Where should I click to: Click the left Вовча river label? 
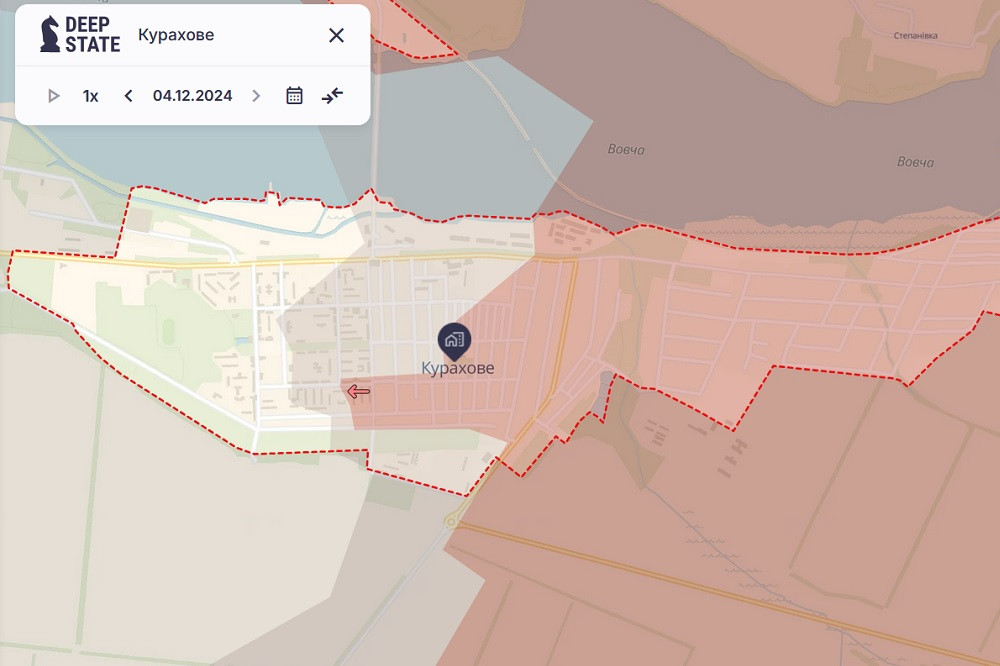626,150
